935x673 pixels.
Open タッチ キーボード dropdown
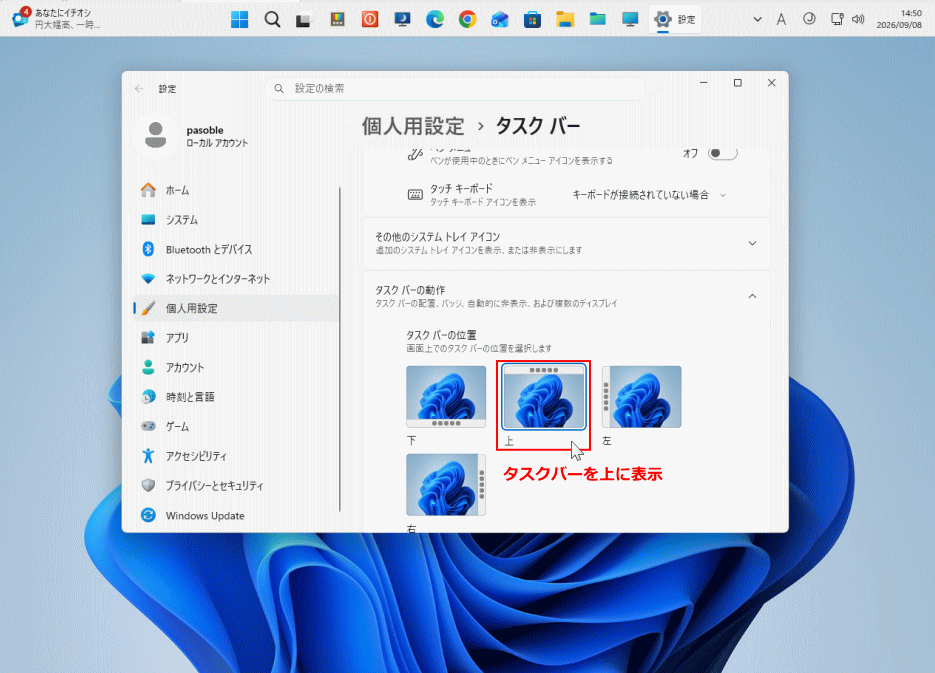click(x=649, y=195)
